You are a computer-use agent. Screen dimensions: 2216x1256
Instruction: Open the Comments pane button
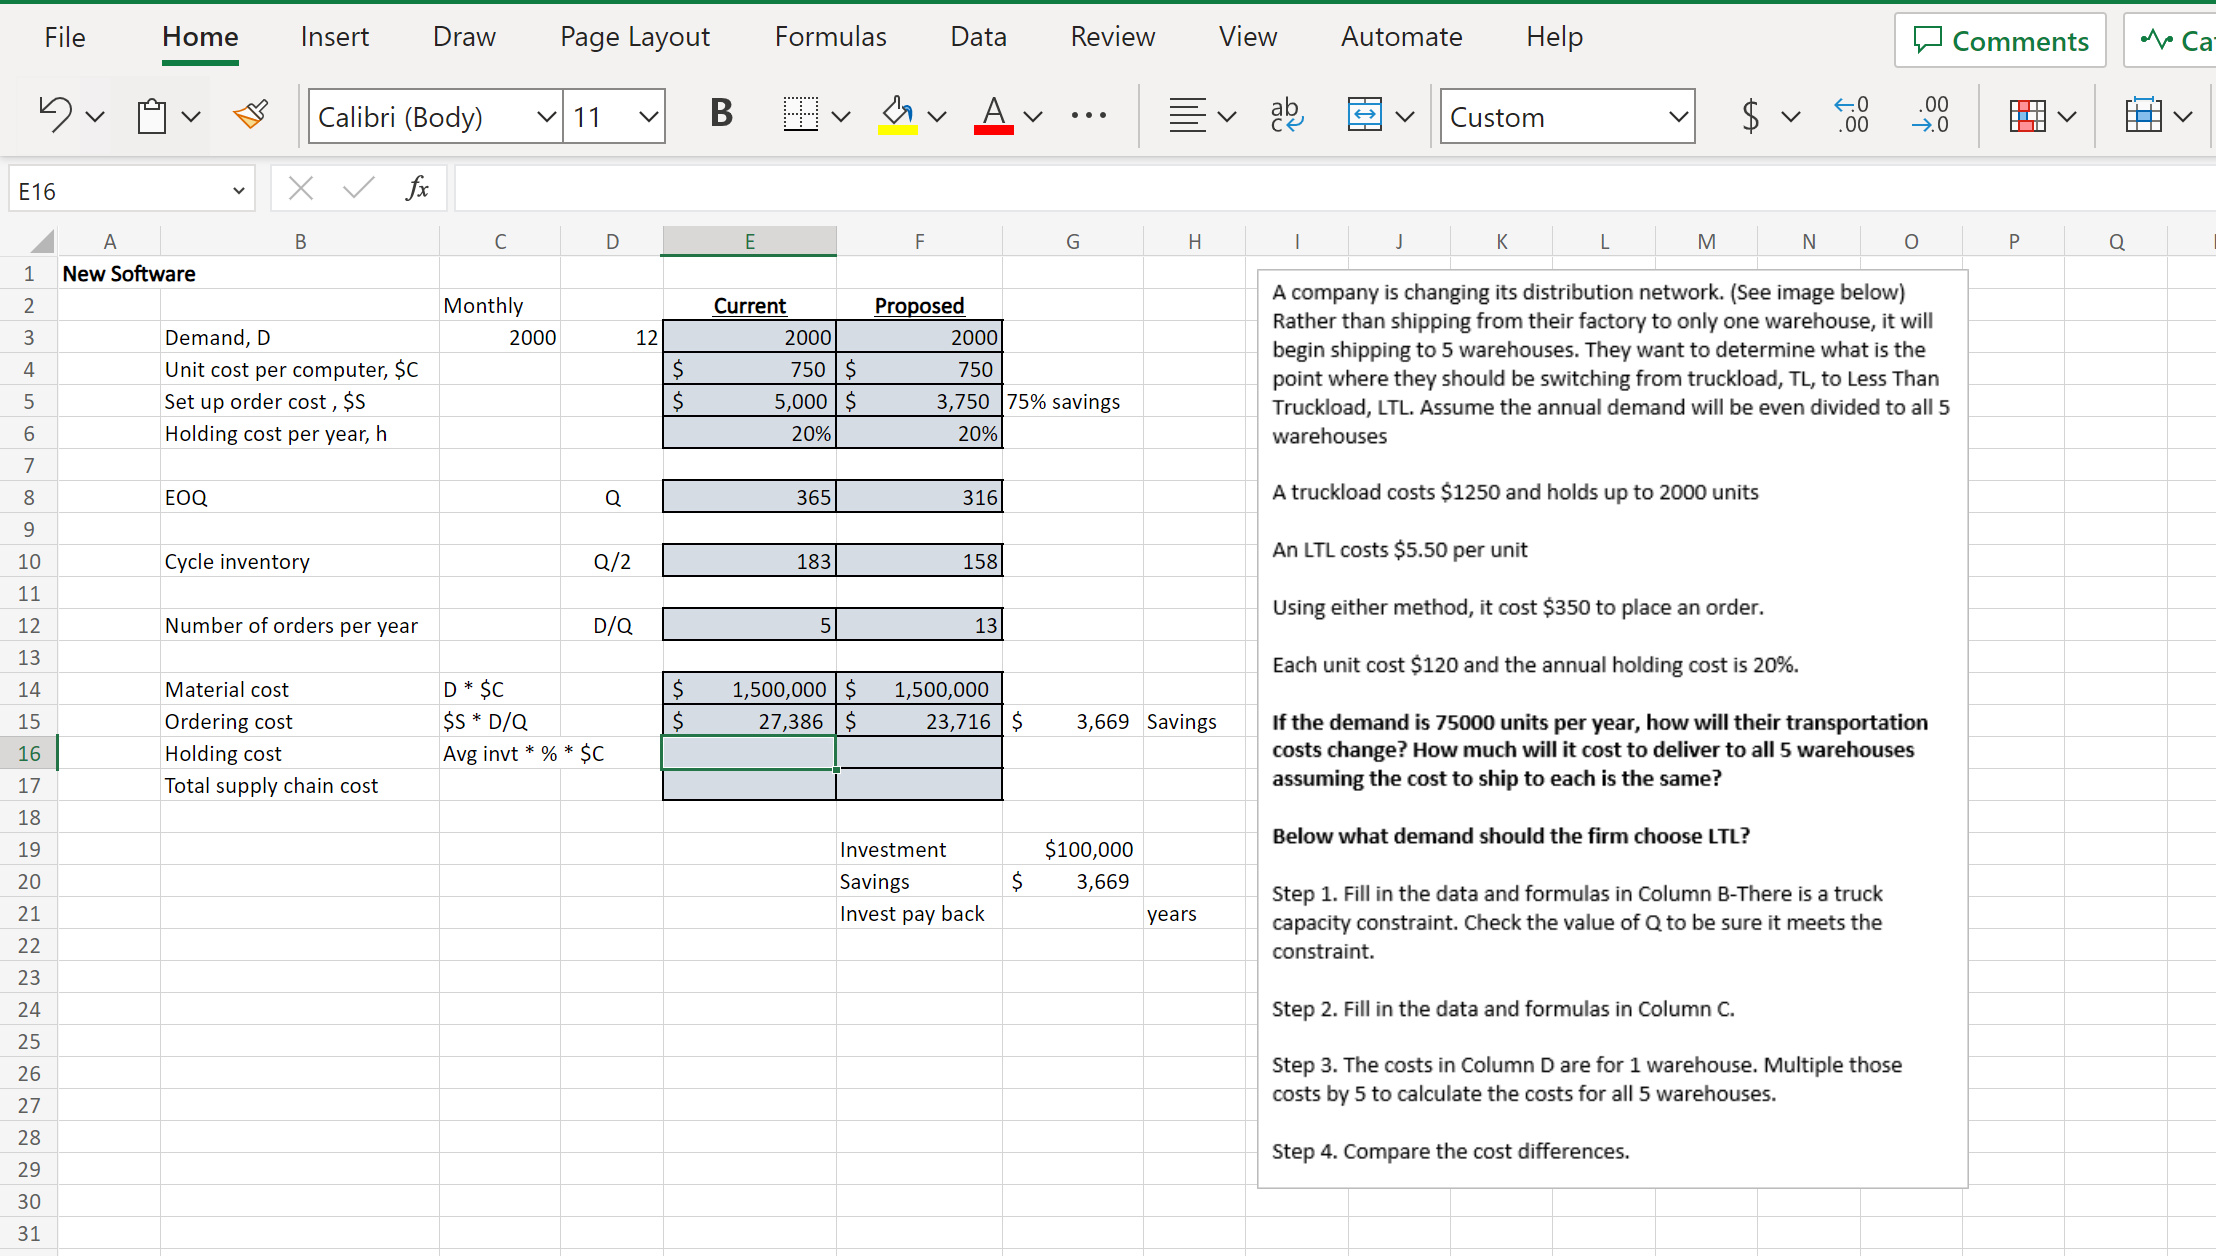(2000, 40)
